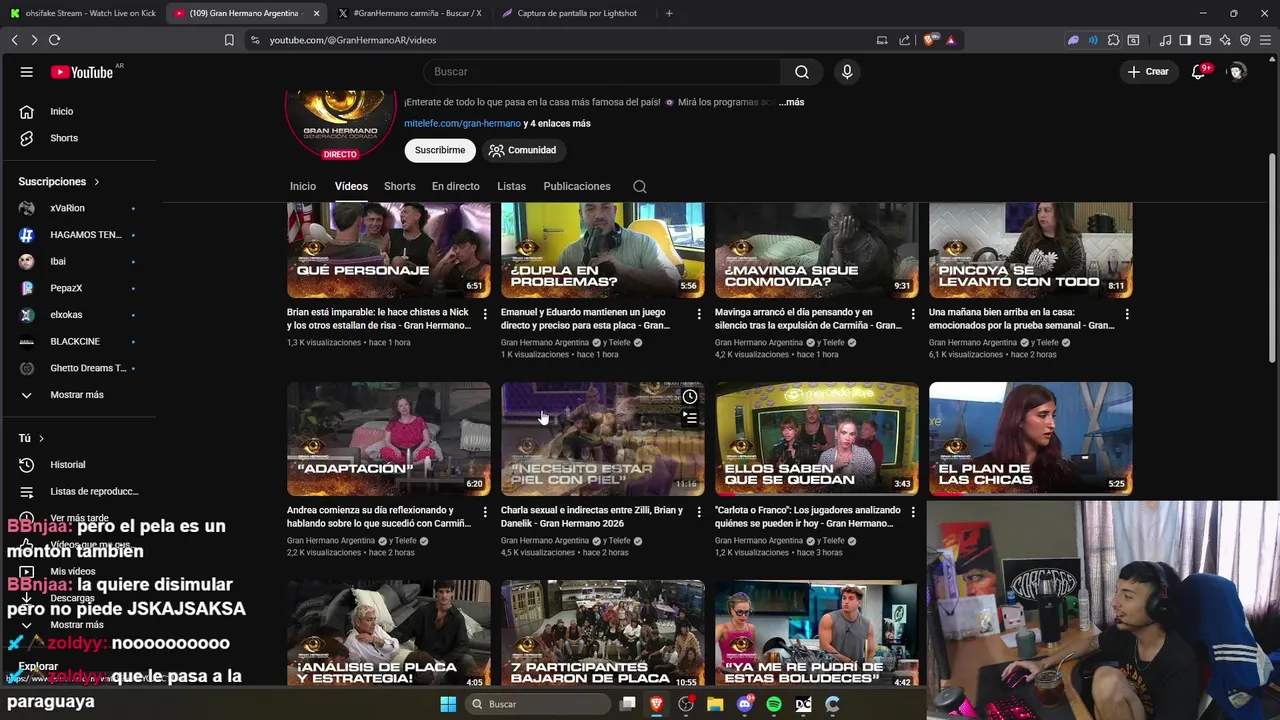Search within the channel using magnifier icon
1280x720 pixels.
pos(640,187)
